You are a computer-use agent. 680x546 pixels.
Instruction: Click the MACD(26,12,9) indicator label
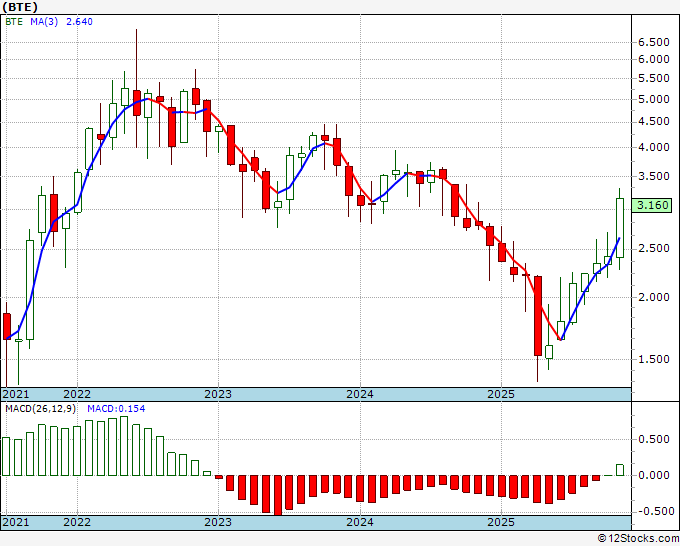pyautogui.click(x=41, y=409)
